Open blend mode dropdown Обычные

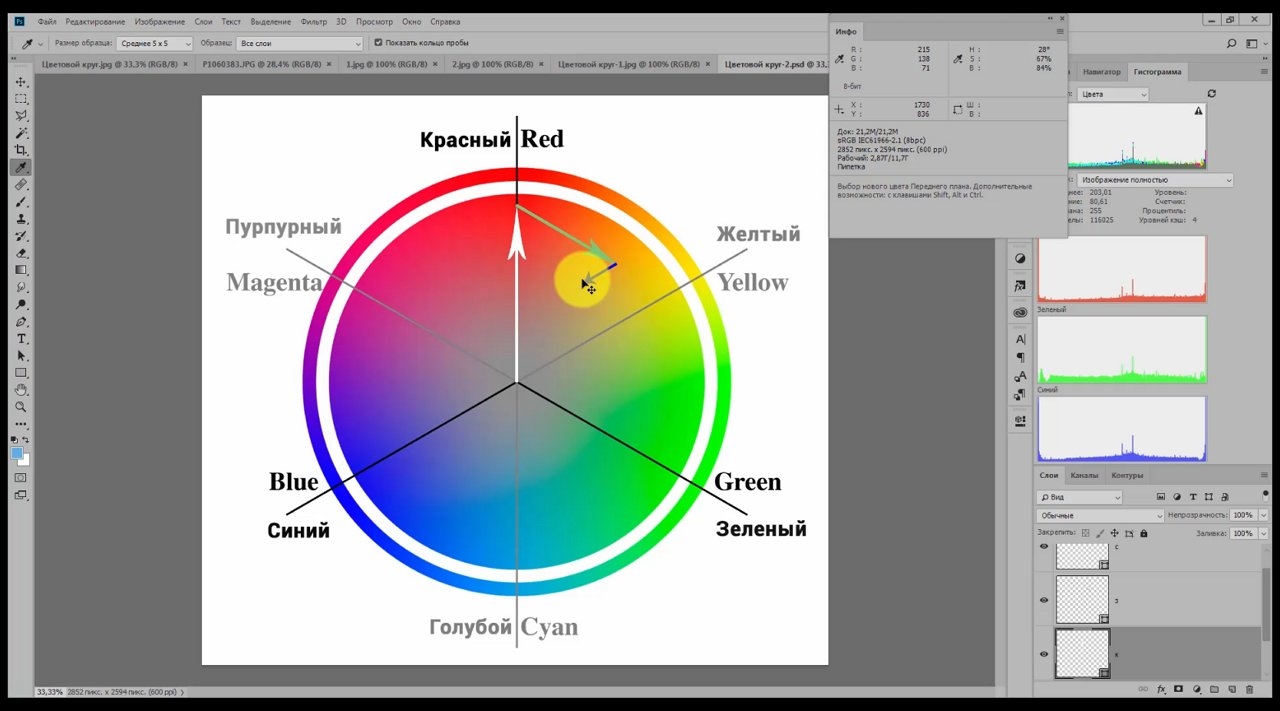pos(1100,515)
